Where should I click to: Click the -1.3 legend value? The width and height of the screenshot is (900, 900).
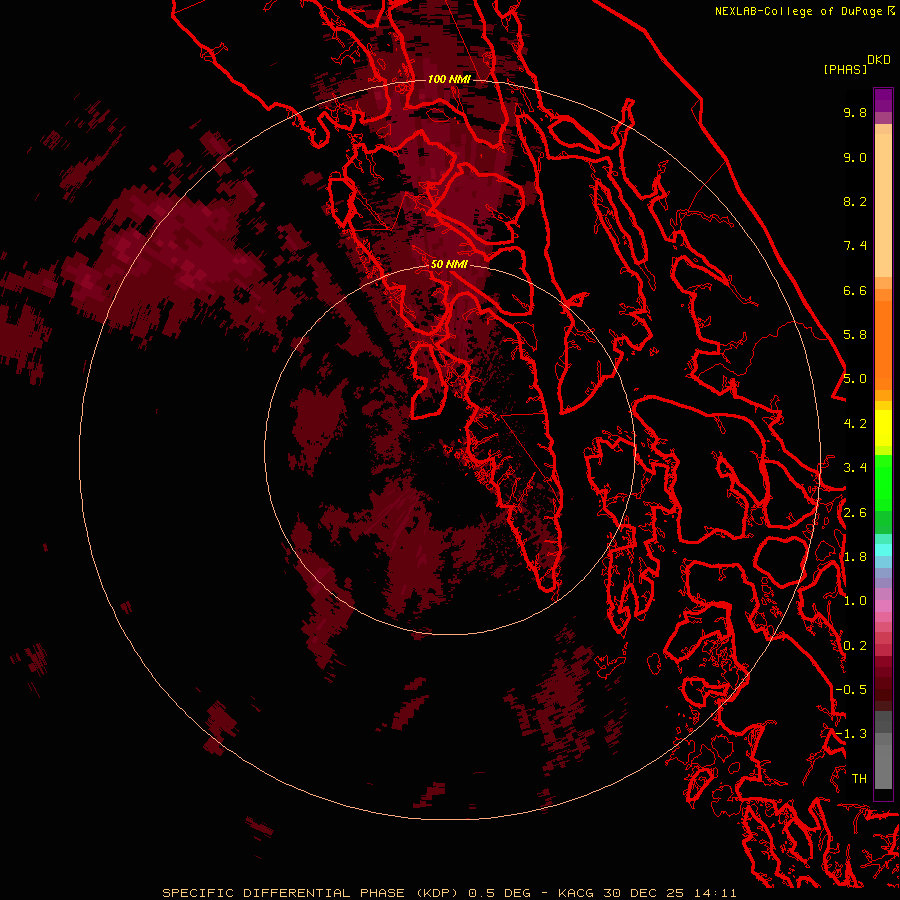tap(851, 734)
